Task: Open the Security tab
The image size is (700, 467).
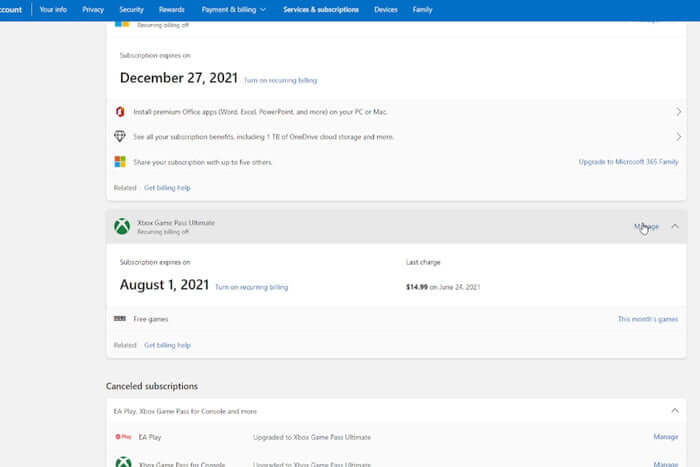Action: click(131, 9)
